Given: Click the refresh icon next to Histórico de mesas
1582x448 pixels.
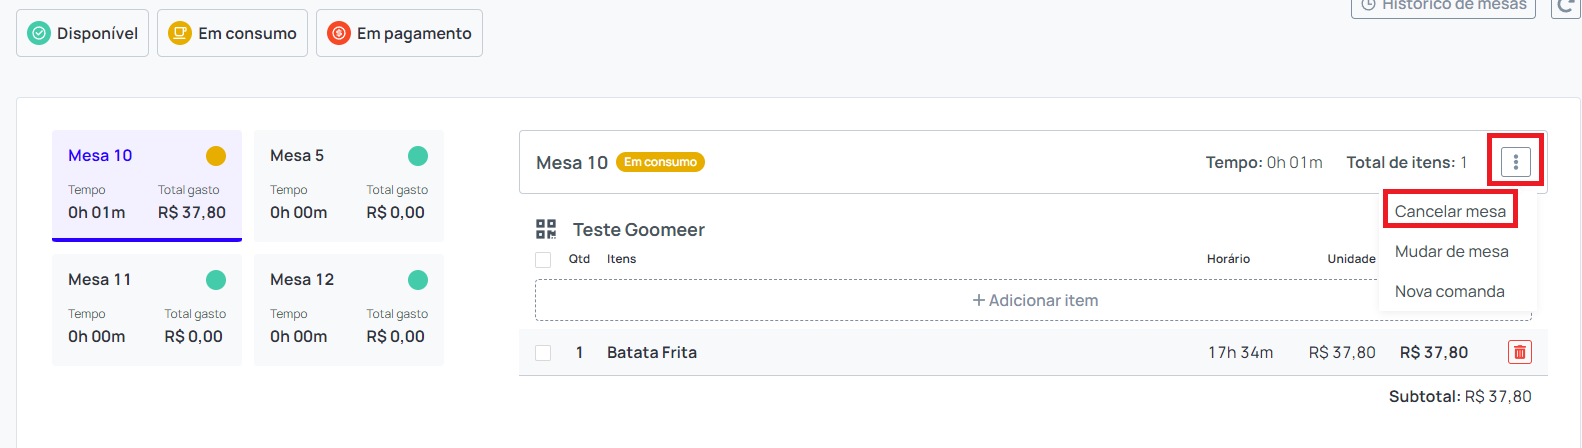Looking at the screenshot, I should 1566,6.
